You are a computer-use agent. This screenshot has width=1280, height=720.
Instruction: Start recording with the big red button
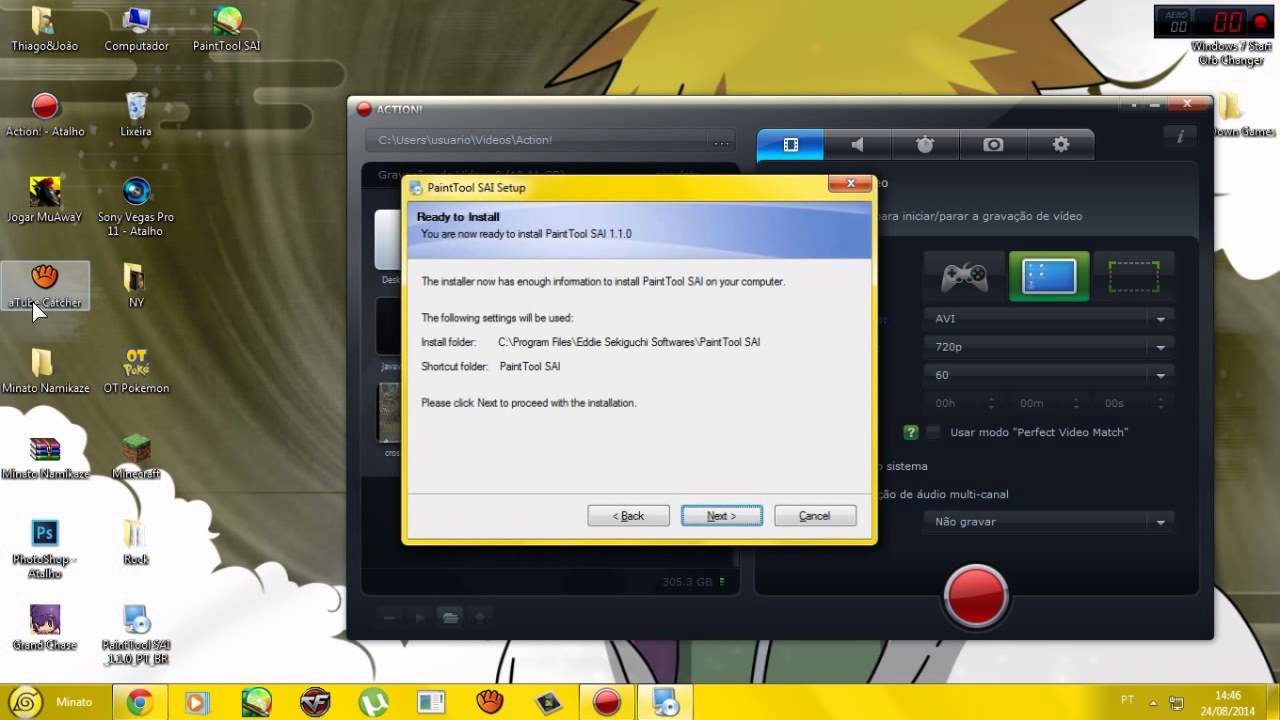point(975,596)
